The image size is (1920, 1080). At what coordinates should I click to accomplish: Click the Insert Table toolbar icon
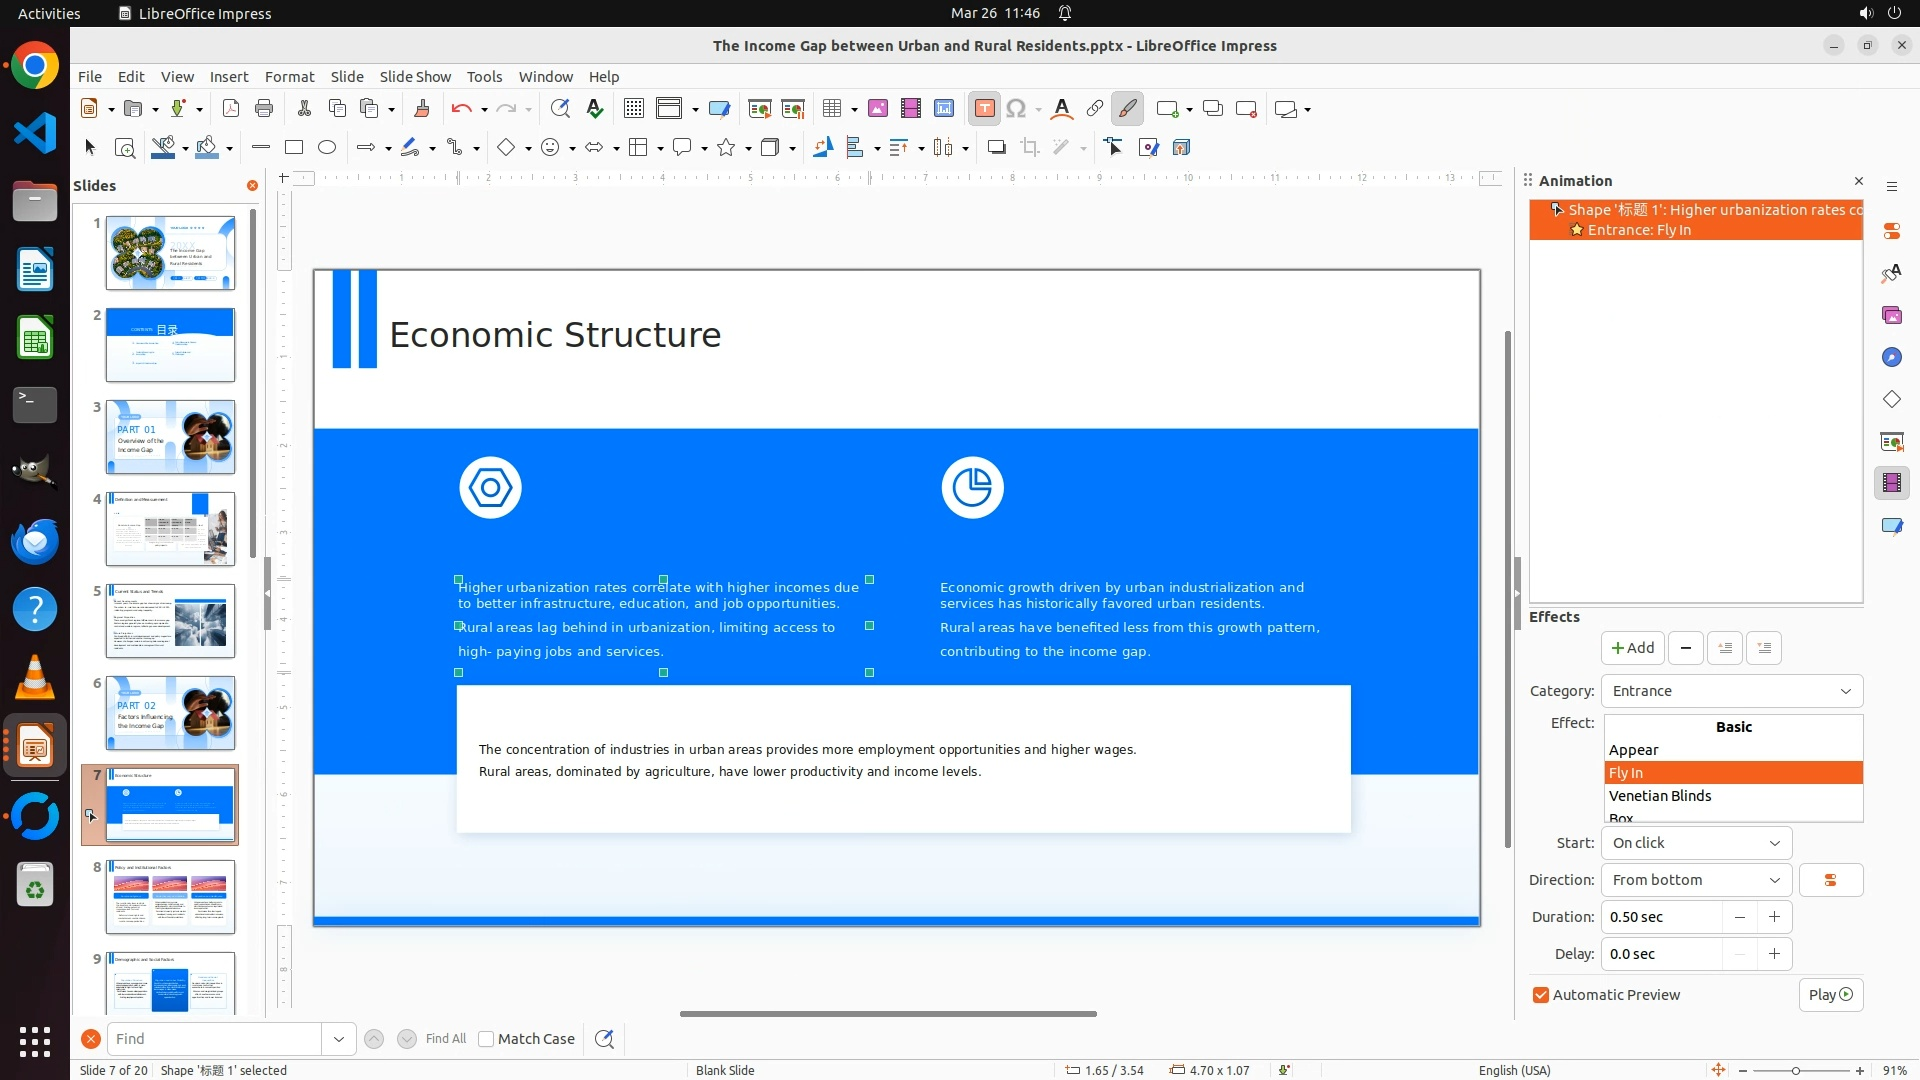tap(832, 109)
